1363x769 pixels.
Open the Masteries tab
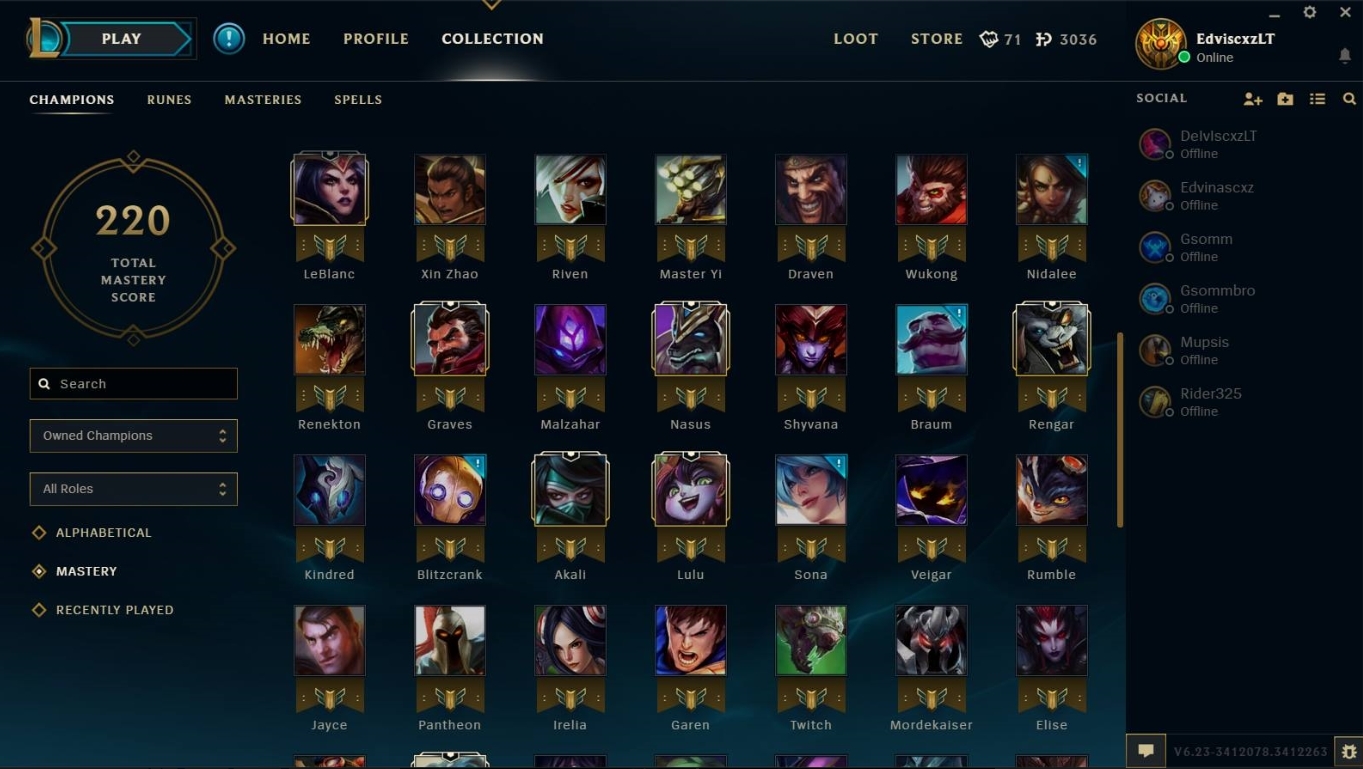coord(263,100)
